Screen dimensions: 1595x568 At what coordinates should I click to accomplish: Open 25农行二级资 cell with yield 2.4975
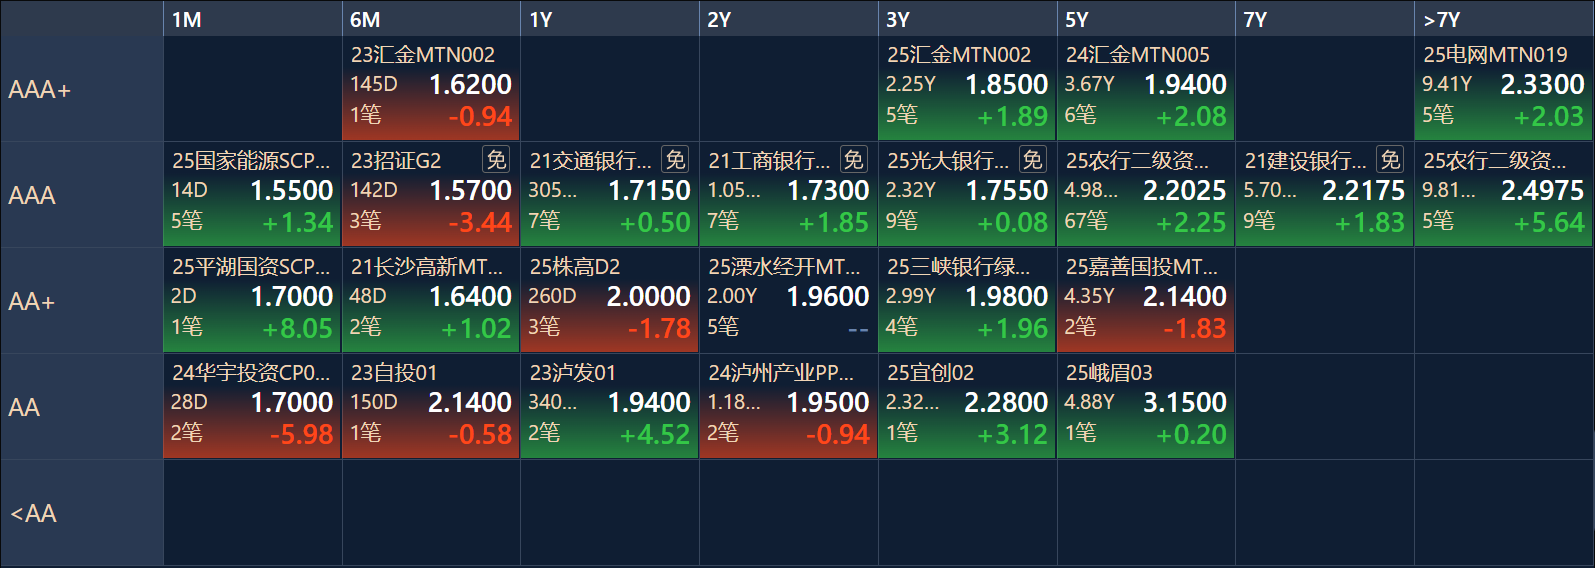click(1504, 194)
